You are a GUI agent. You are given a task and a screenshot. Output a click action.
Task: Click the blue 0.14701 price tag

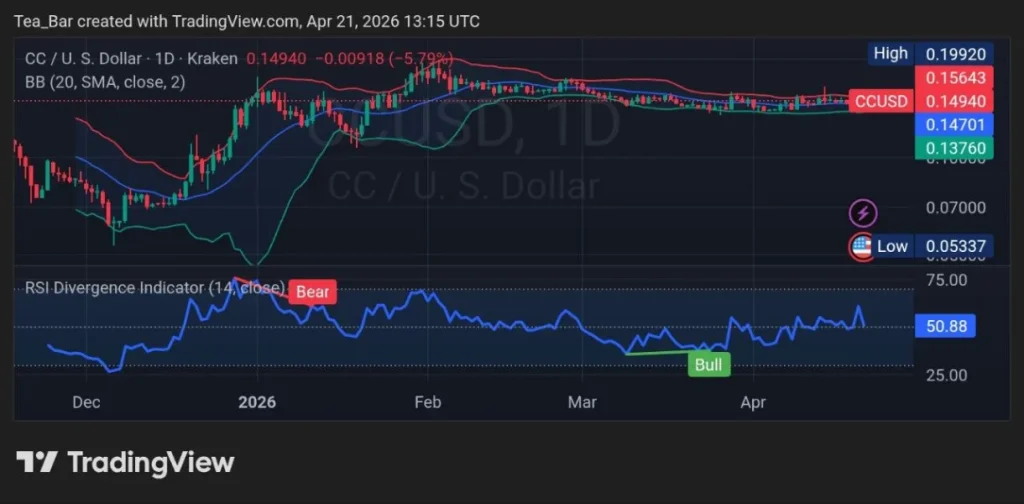click(943, 125)
